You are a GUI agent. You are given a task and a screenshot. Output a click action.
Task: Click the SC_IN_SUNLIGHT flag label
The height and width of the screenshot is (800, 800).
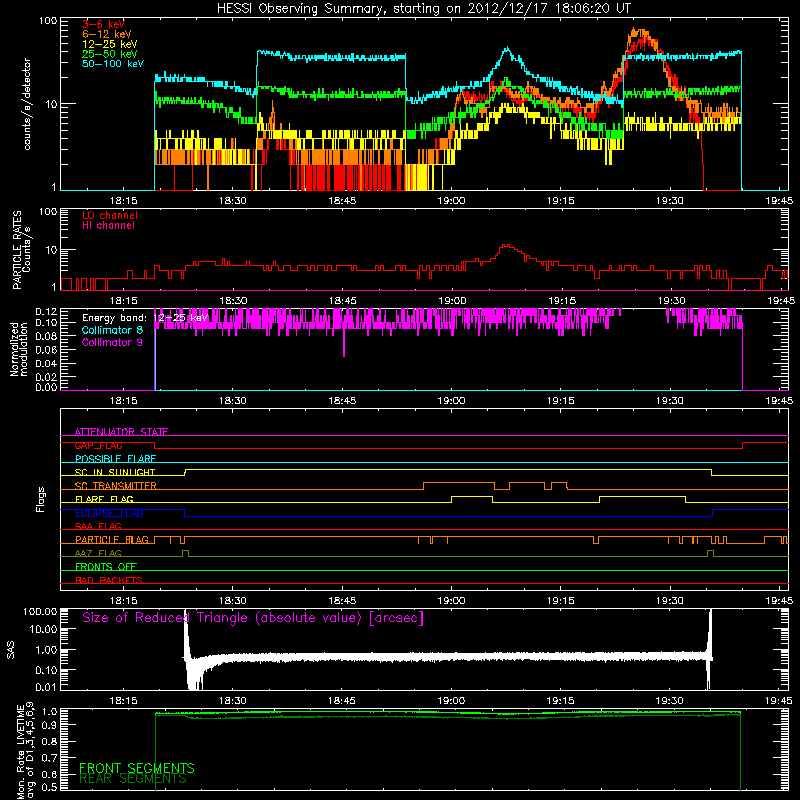point(115,472)
